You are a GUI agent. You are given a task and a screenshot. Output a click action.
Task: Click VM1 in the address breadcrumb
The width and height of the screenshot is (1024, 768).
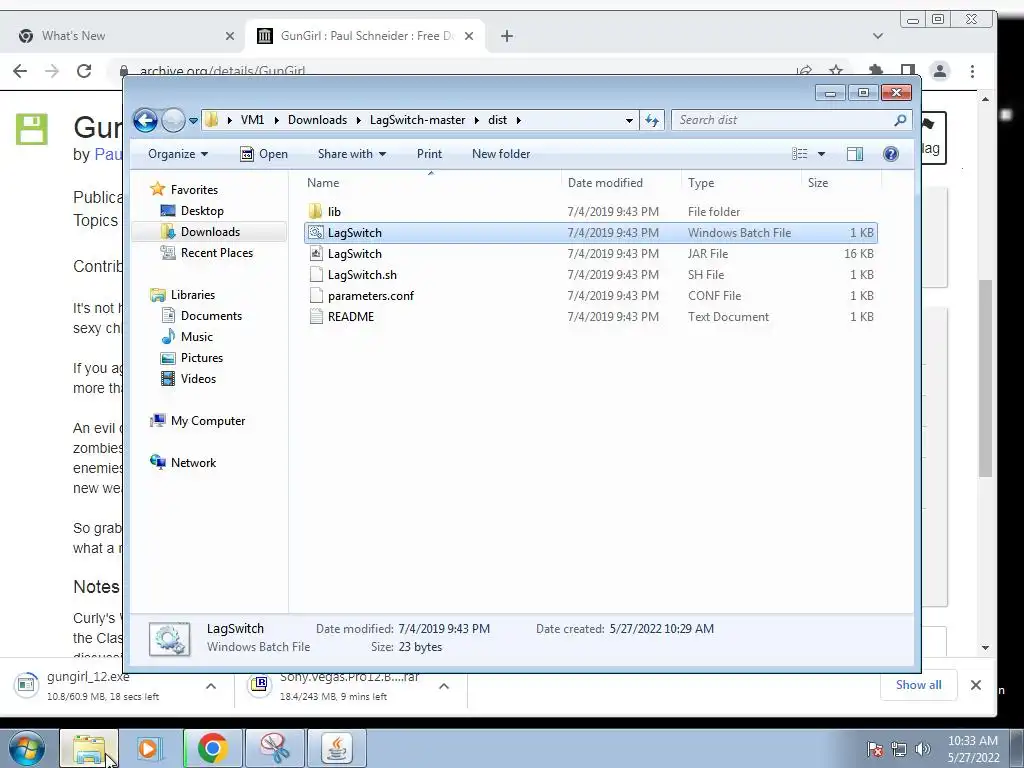point(252,120)
